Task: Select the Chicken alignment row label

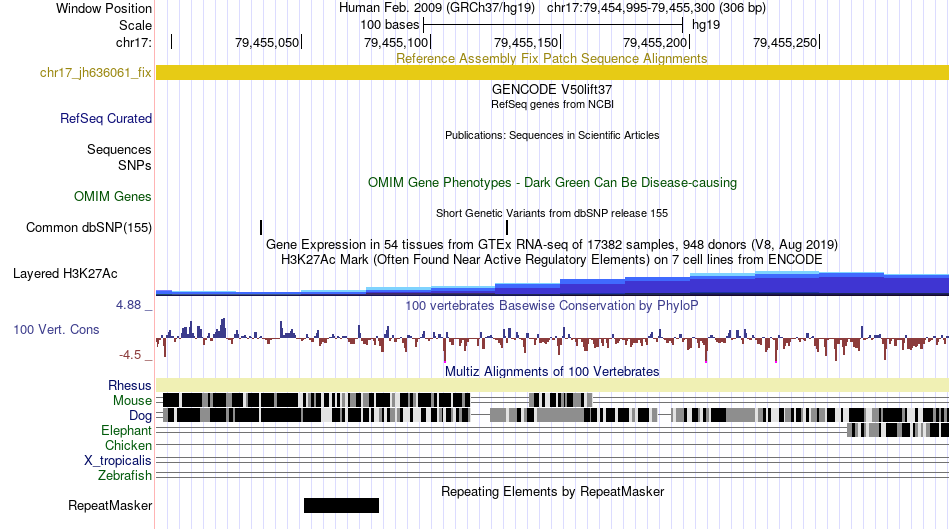Action: 128,445
